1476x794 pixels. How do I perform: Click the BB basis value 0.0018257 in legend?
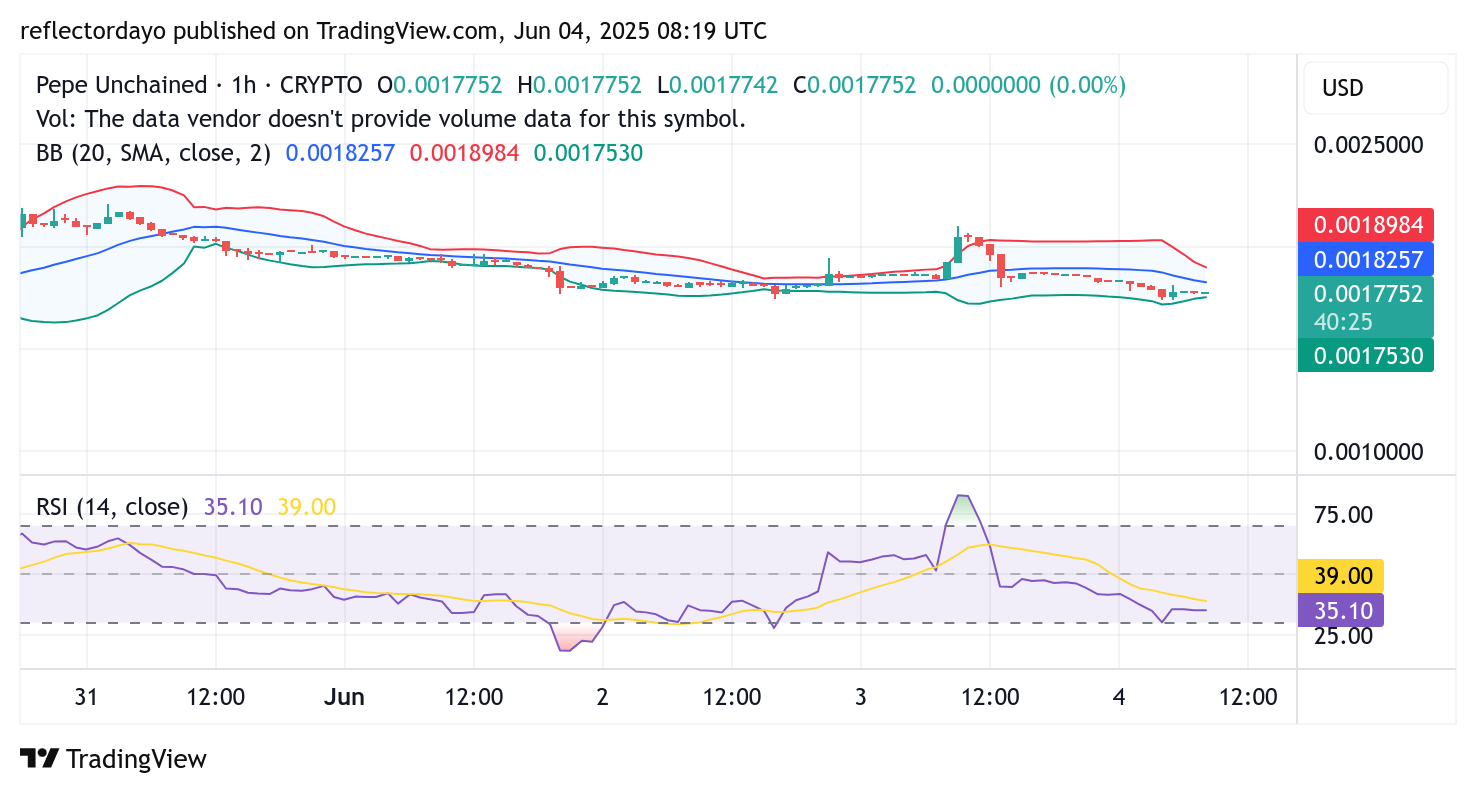click(x=340, y=153)
